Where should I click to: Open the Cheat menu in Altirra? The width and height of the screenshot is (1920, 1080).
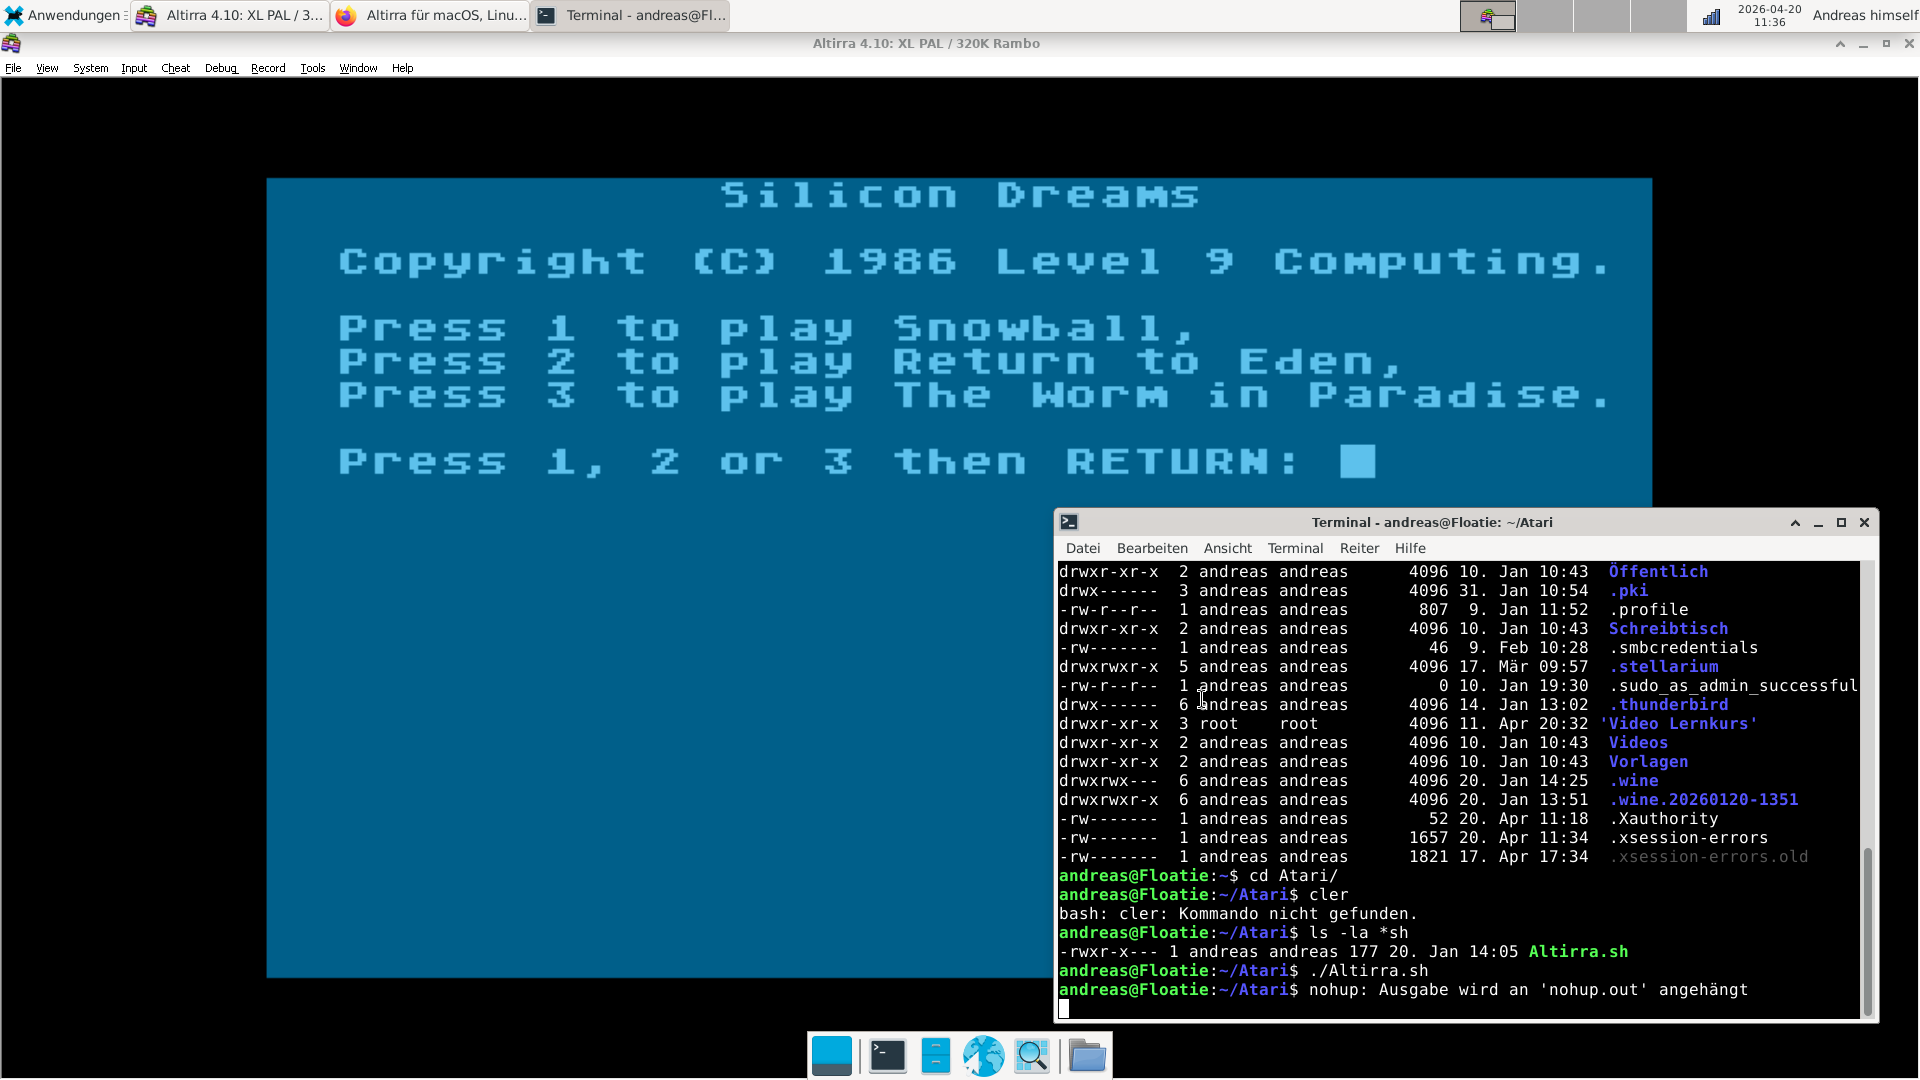point(175,68)
